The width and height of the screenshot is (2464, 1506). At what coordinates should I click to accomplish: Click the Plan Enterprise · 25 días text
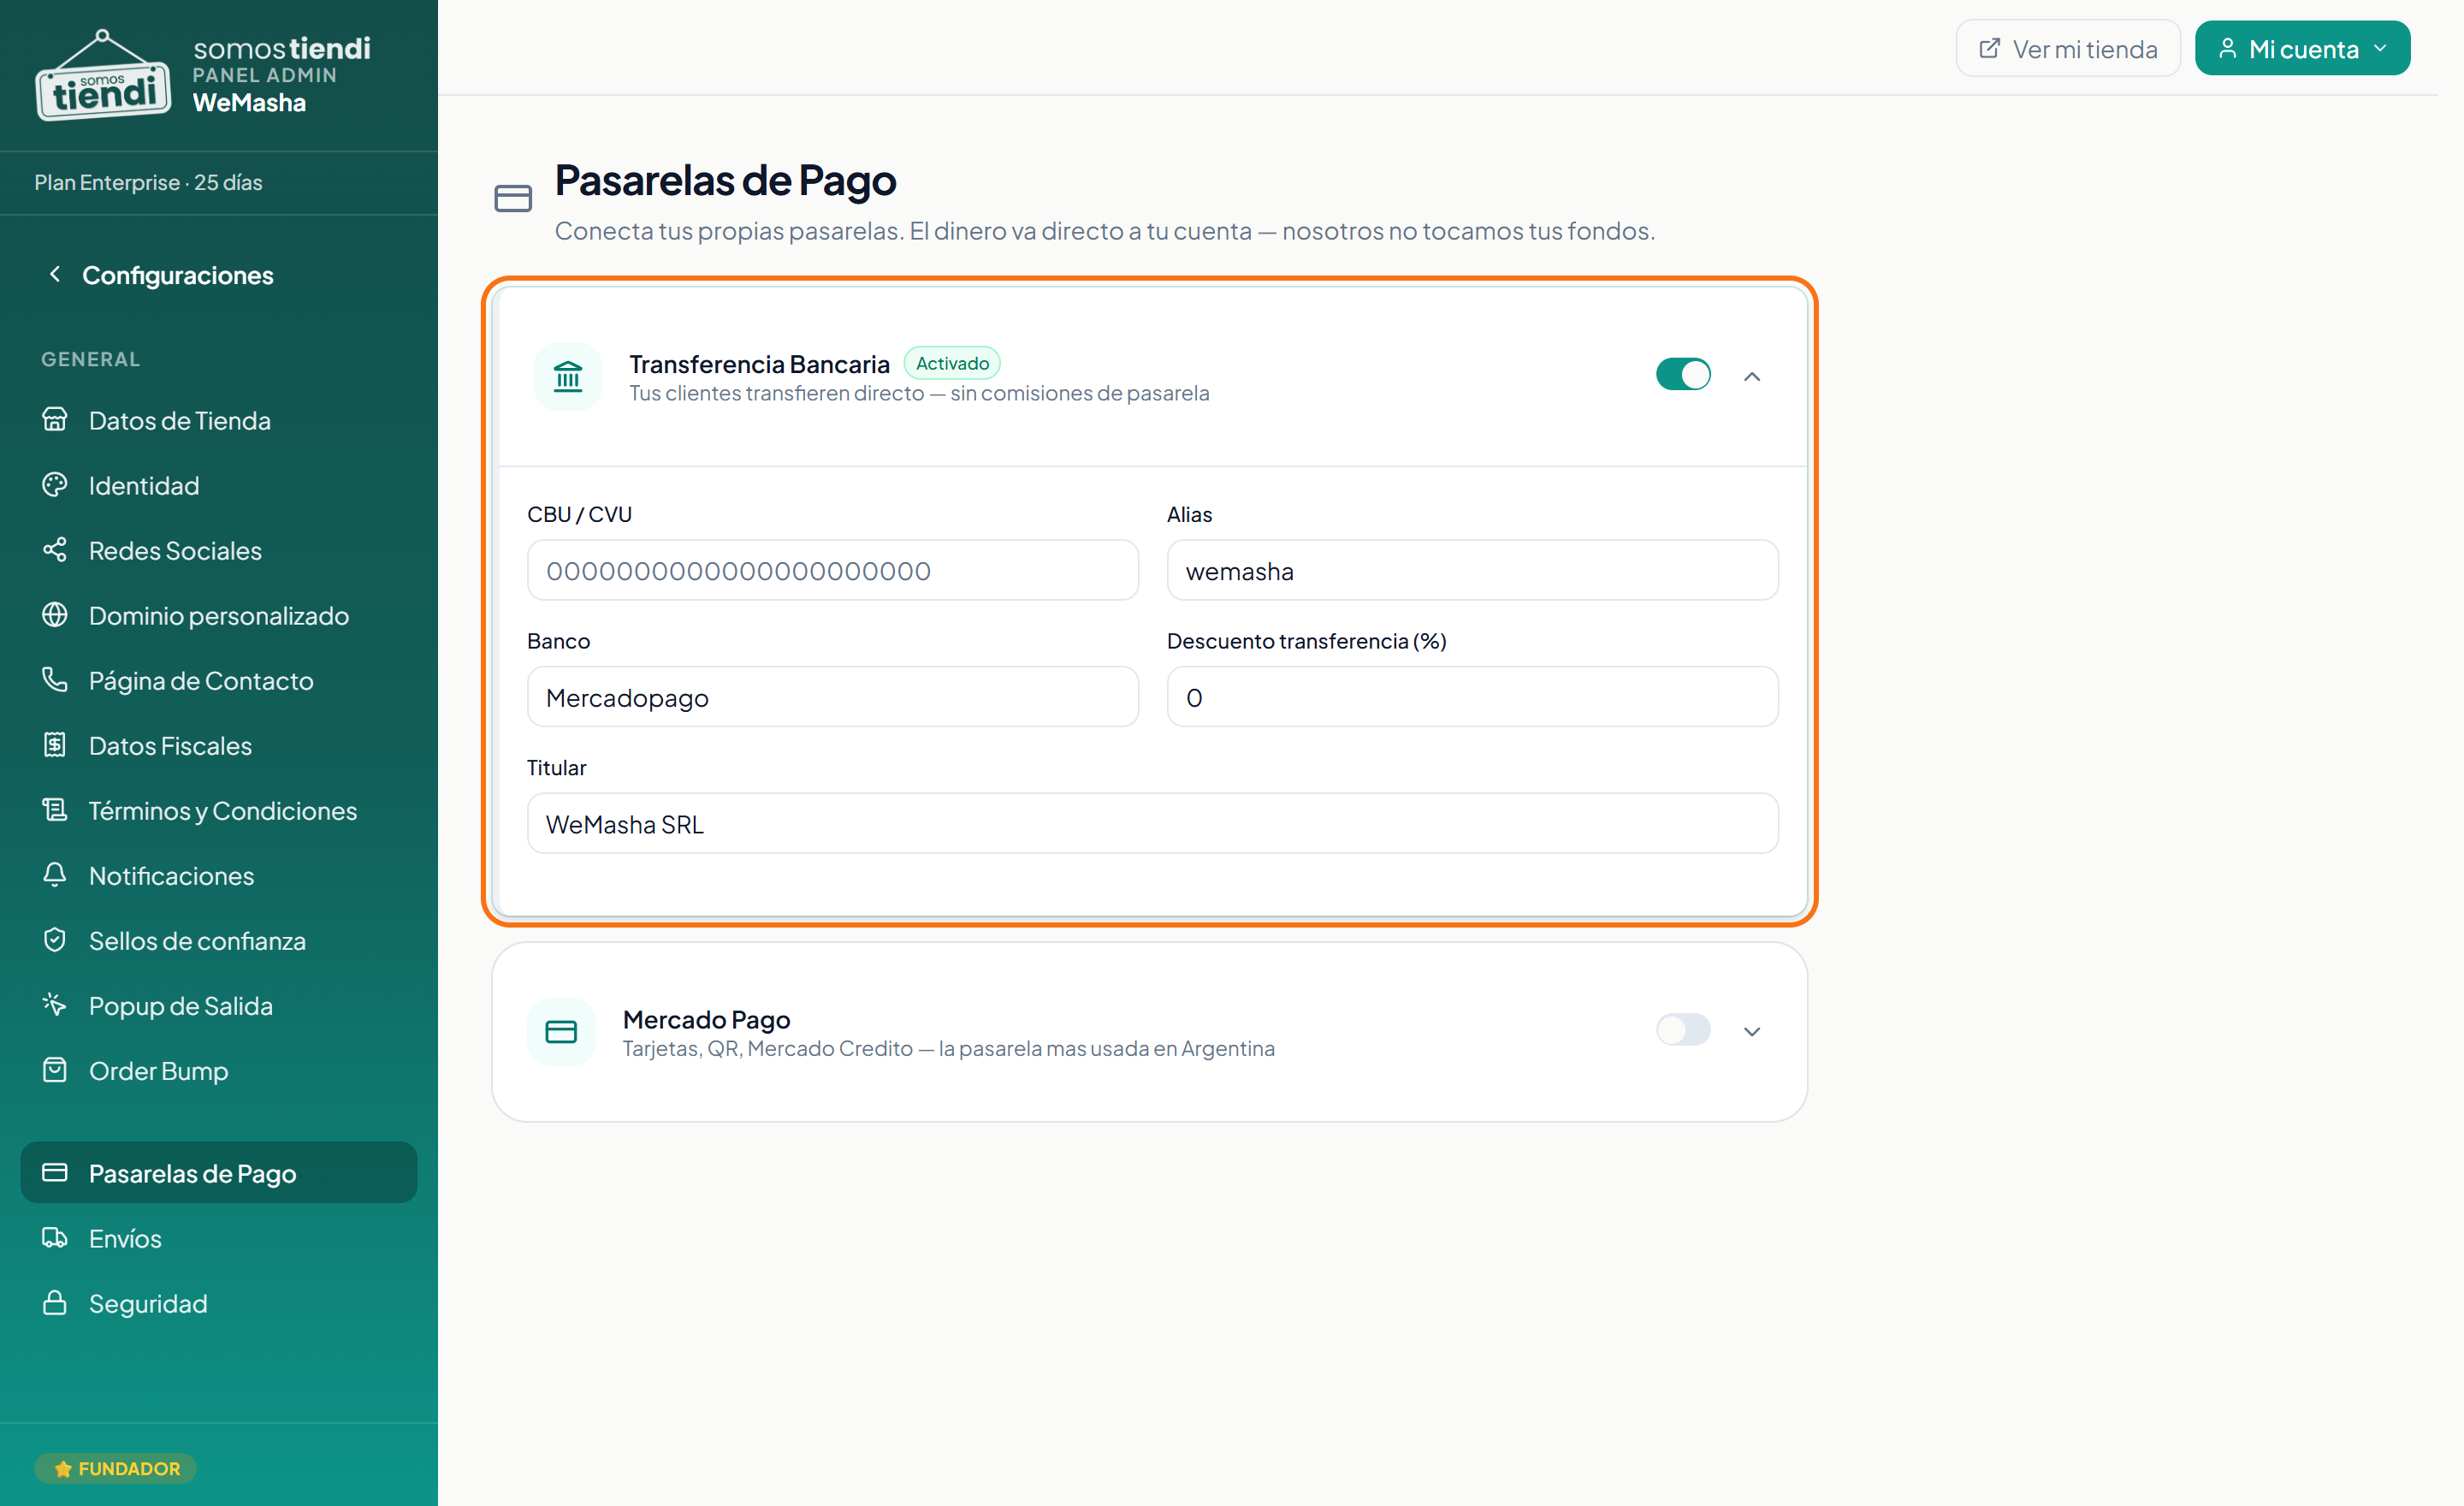[x=148, y=182]
